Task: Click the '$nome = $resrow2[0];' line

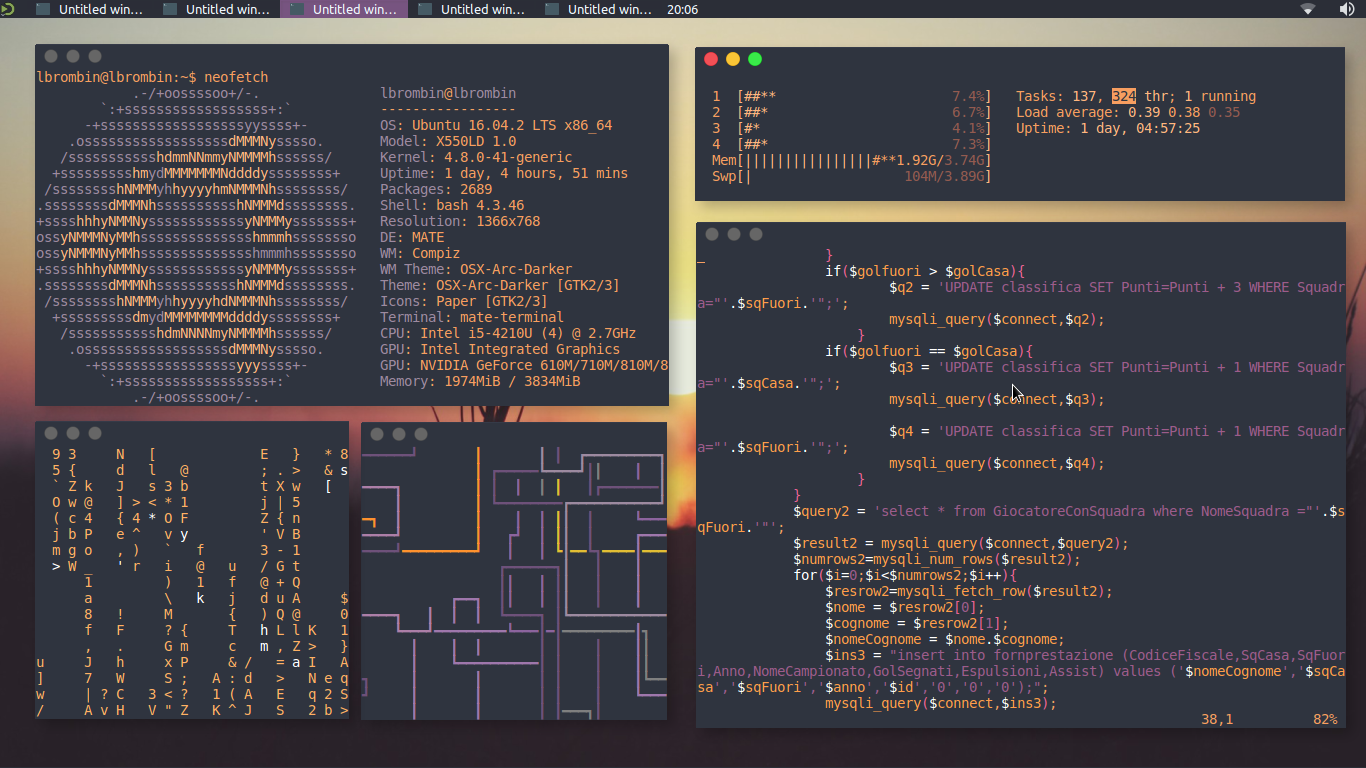Action: tap(905, 607)
